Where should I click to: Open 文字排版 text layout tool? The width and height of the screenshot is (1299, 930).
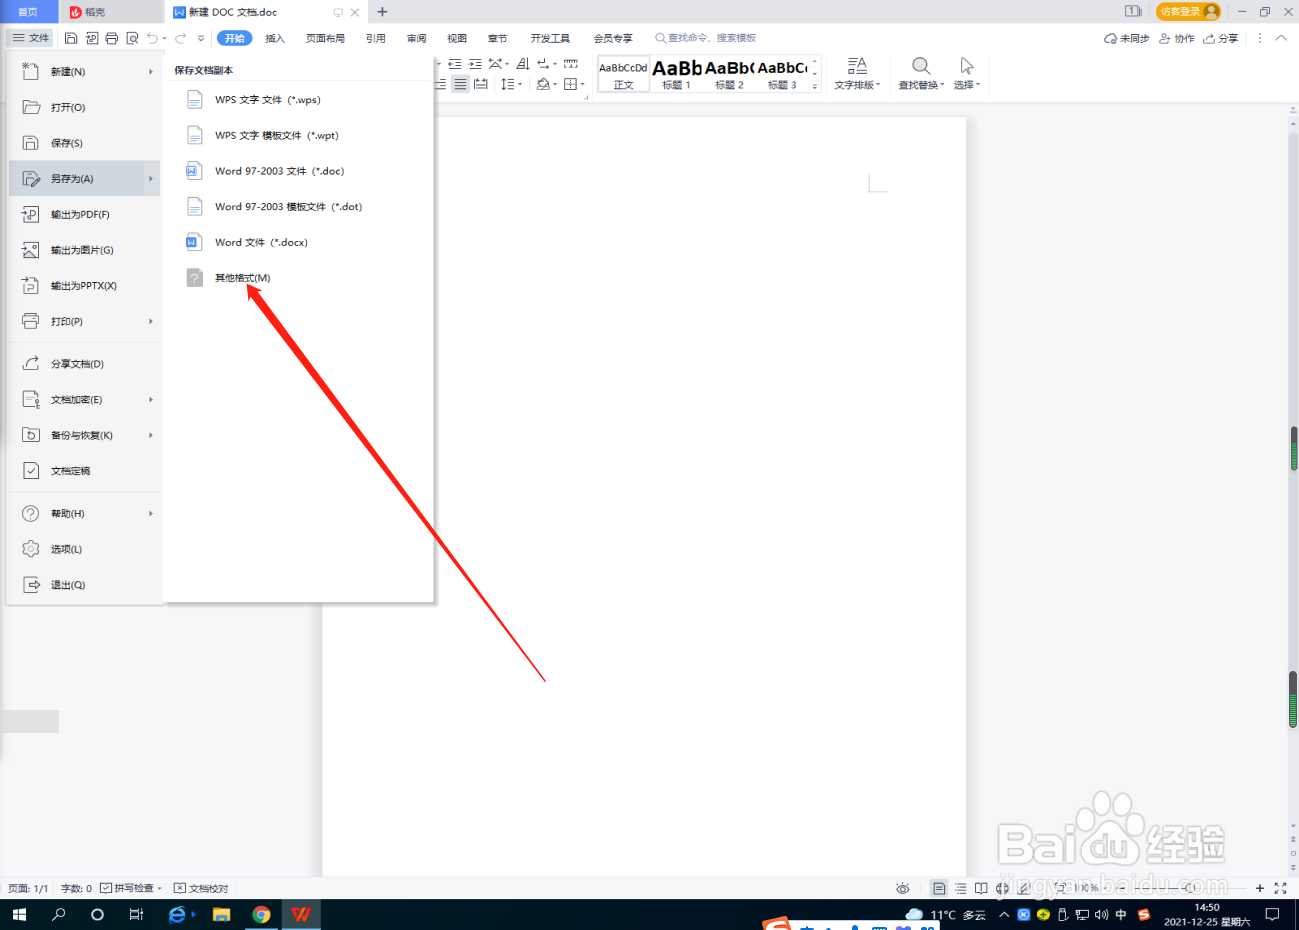coord(857,73)
